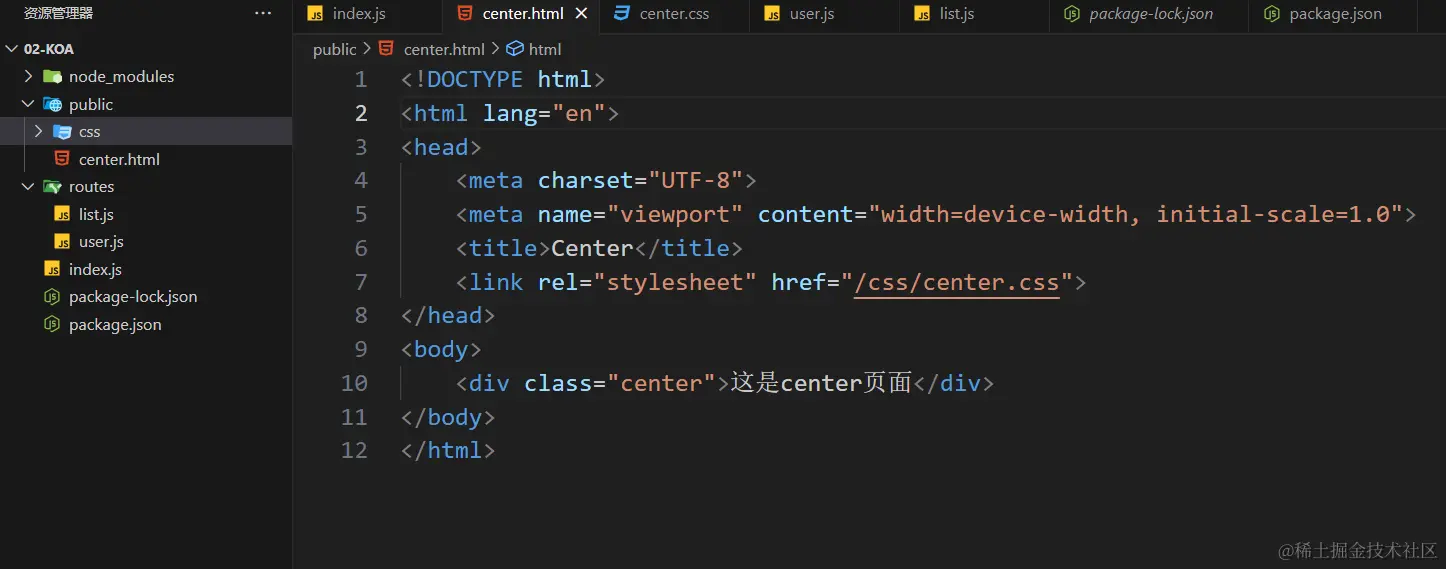The height and width of the screenshot is (569, 1446).
Task: Open the explorer more actions ellipsis
Action: [x=263, y=14]
